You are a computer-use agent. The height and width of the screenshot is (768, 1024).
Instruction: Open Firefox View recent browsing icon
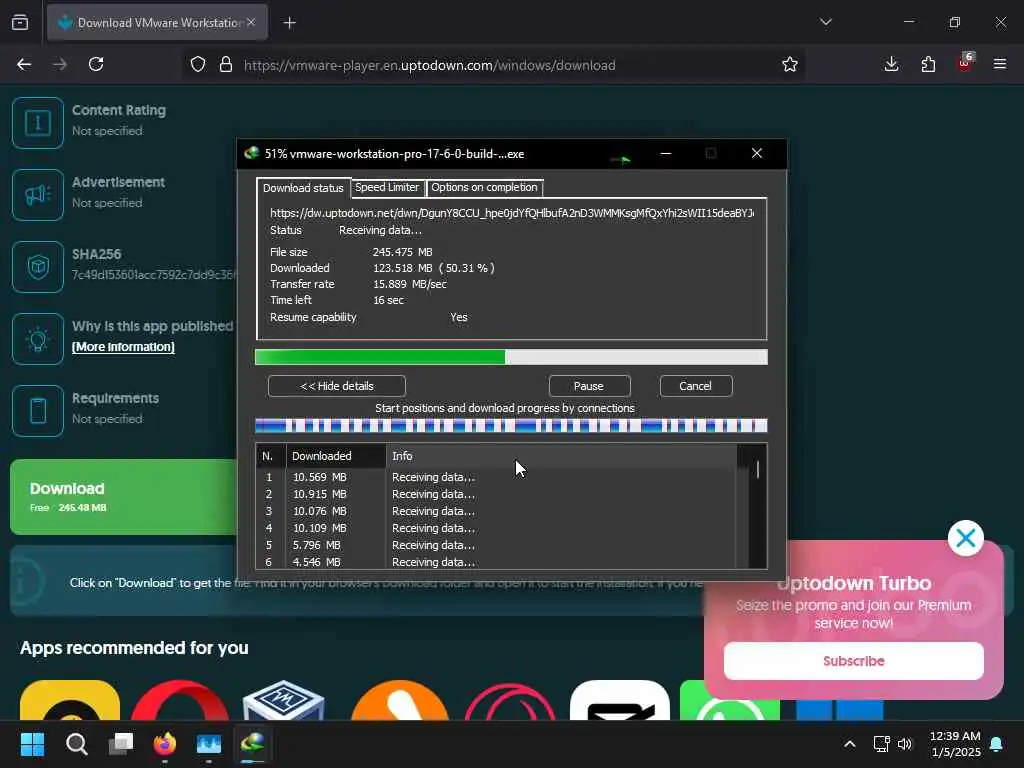[x=20, y=22]
